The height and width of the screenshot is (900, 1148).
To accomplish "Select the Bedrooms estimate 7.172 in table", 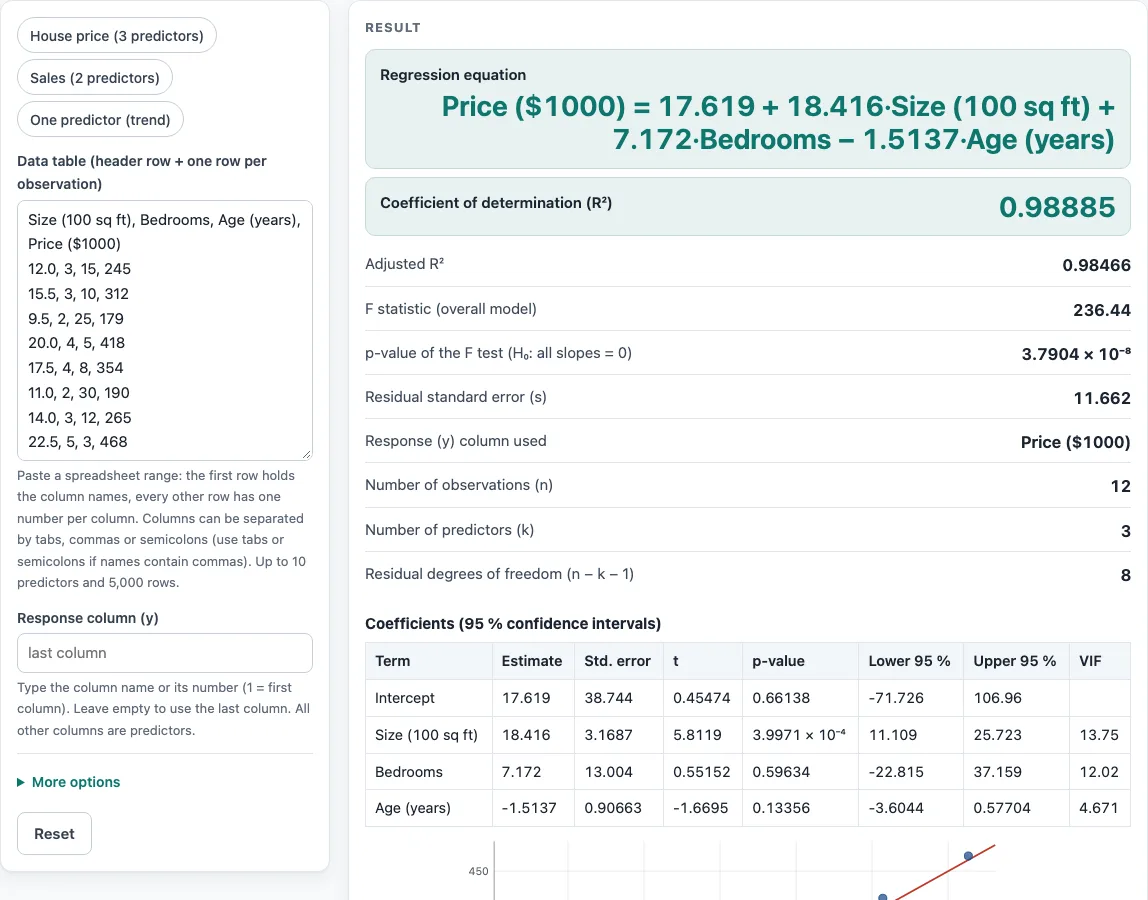I will [x=521, y=772].
